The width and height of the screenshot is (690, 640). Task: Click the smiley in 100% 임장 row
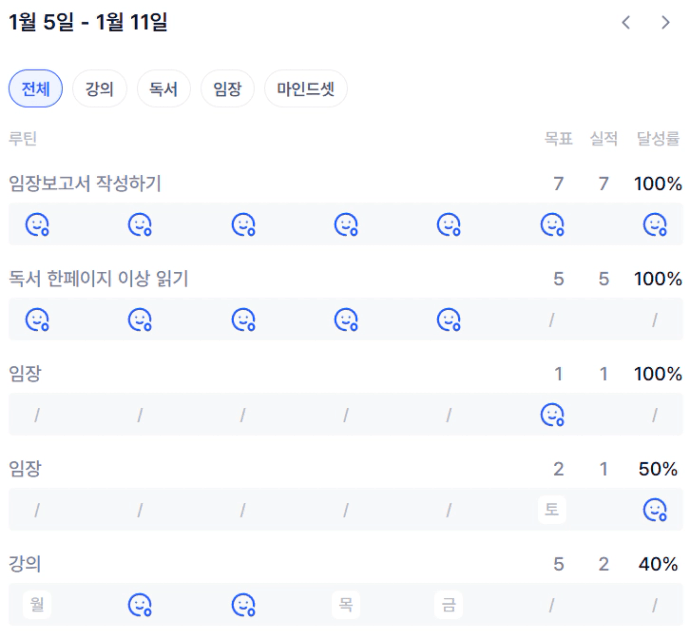point(552,414)
